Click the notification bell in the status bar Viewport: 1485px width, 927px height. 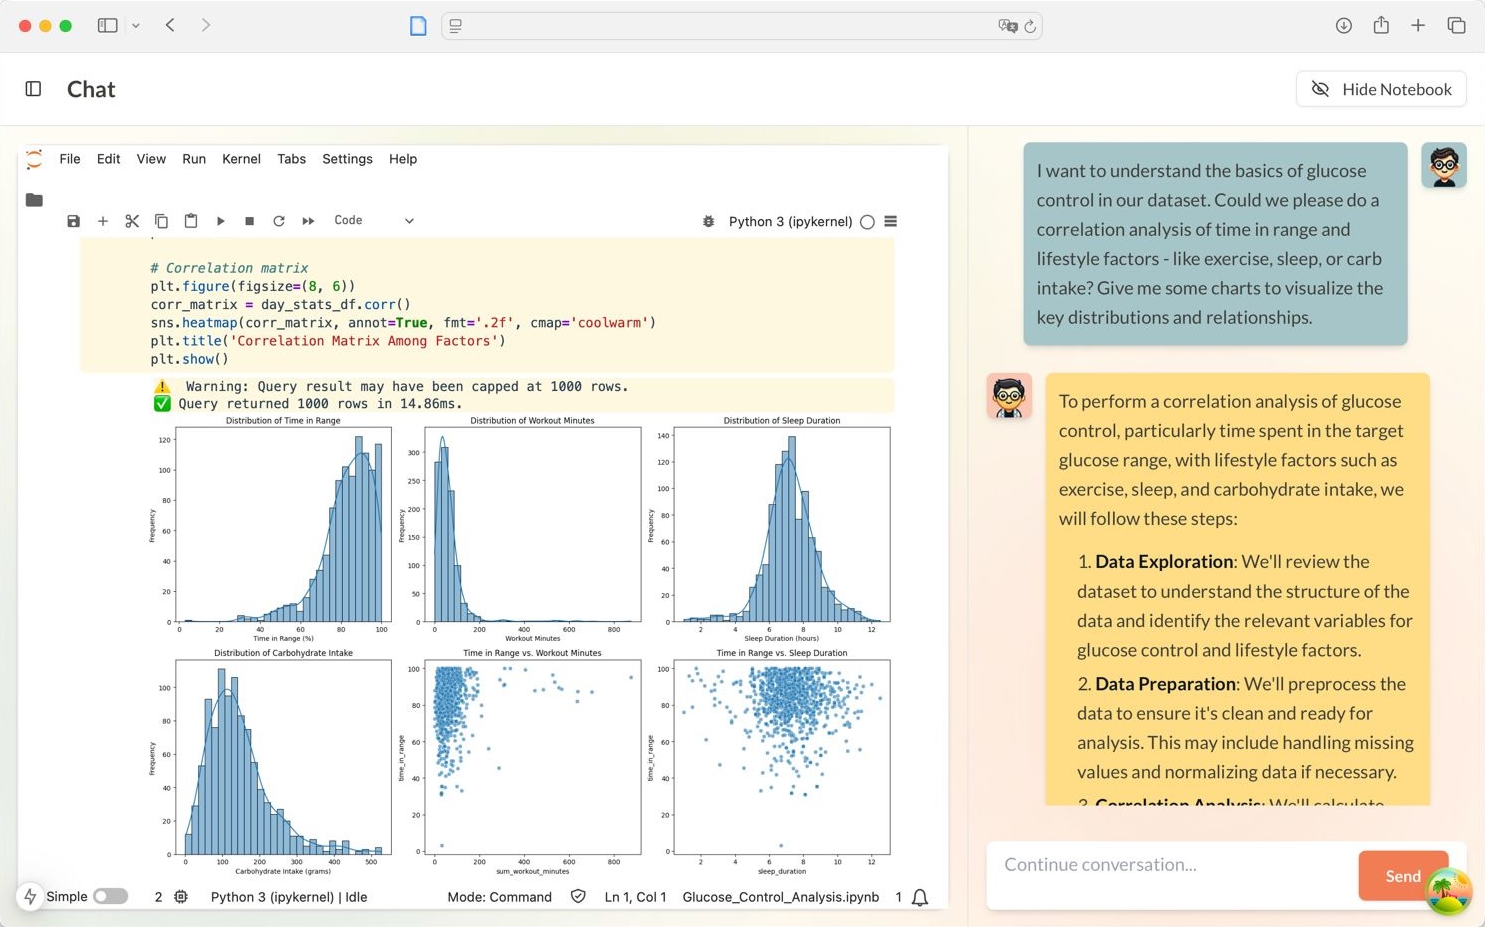(x=919, y=897)
